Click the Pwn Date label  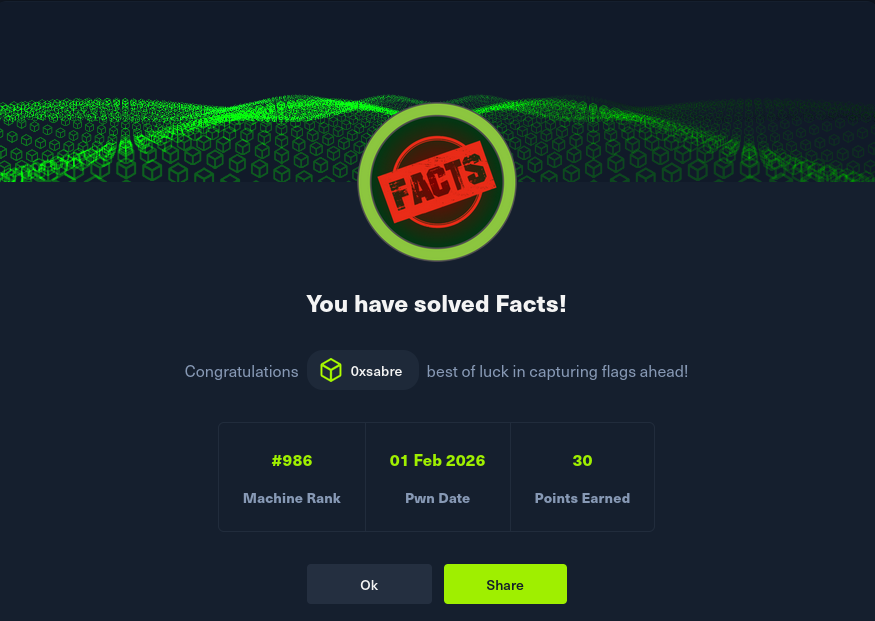point(437,498)
